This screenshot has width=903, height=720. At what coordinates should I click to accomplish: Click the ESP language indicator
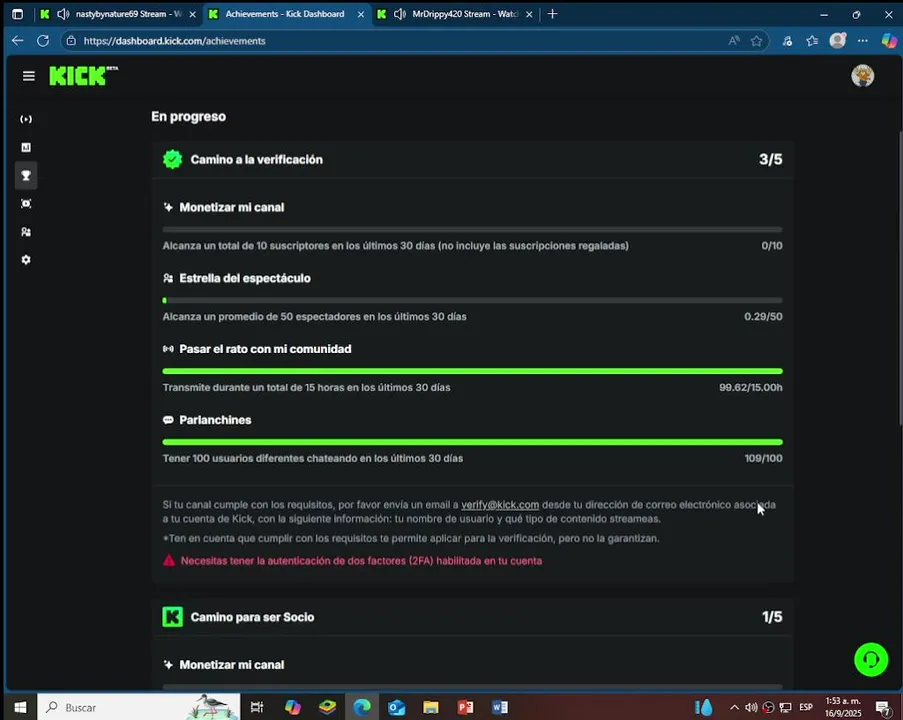tap(806, 707)
